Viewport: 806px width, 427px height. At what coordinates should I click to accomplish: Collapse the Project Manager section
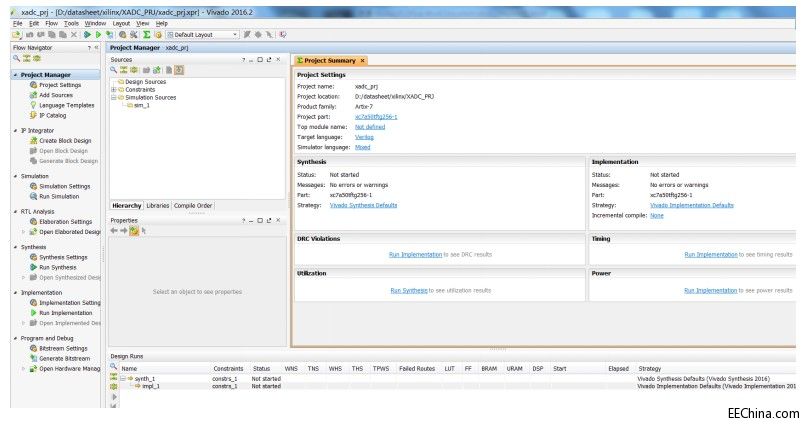coord(15,75)
